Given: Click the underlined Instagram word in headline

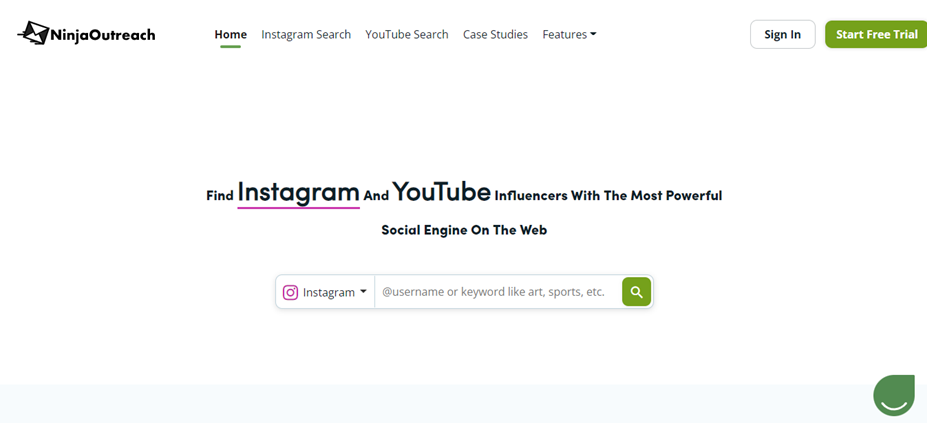Looking at the screenshot, I should (298, 191).
